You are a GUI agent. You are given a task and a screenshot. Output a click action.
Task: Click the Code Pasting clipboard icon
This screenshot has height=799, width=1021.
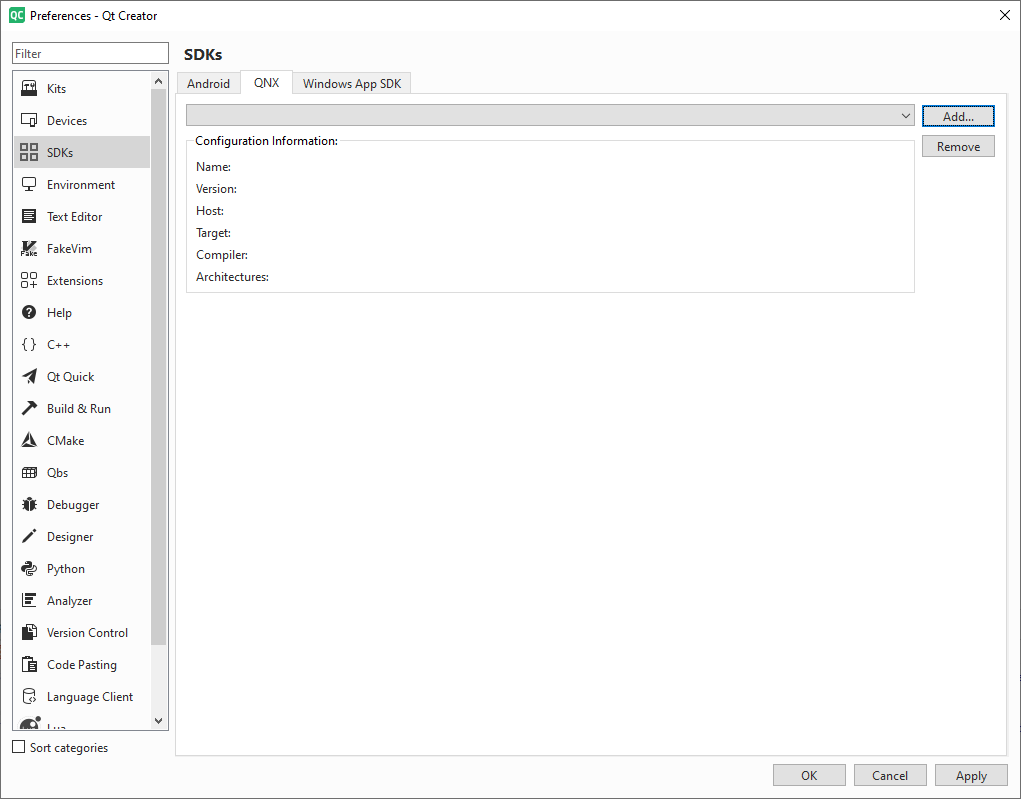[29, 664]
